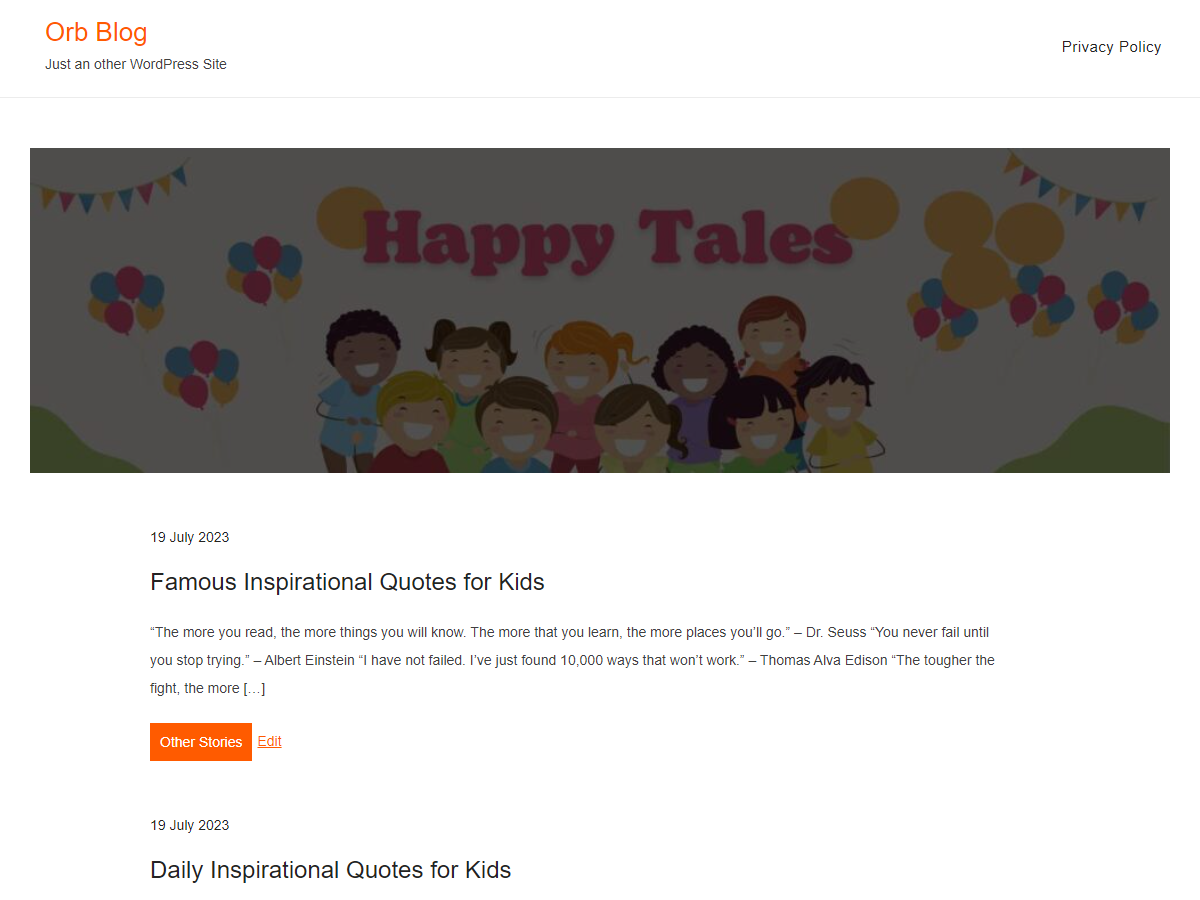Open the Orb Blog site title link
Viewport: 1200px width, 900px height.
[x=96, y=32]
